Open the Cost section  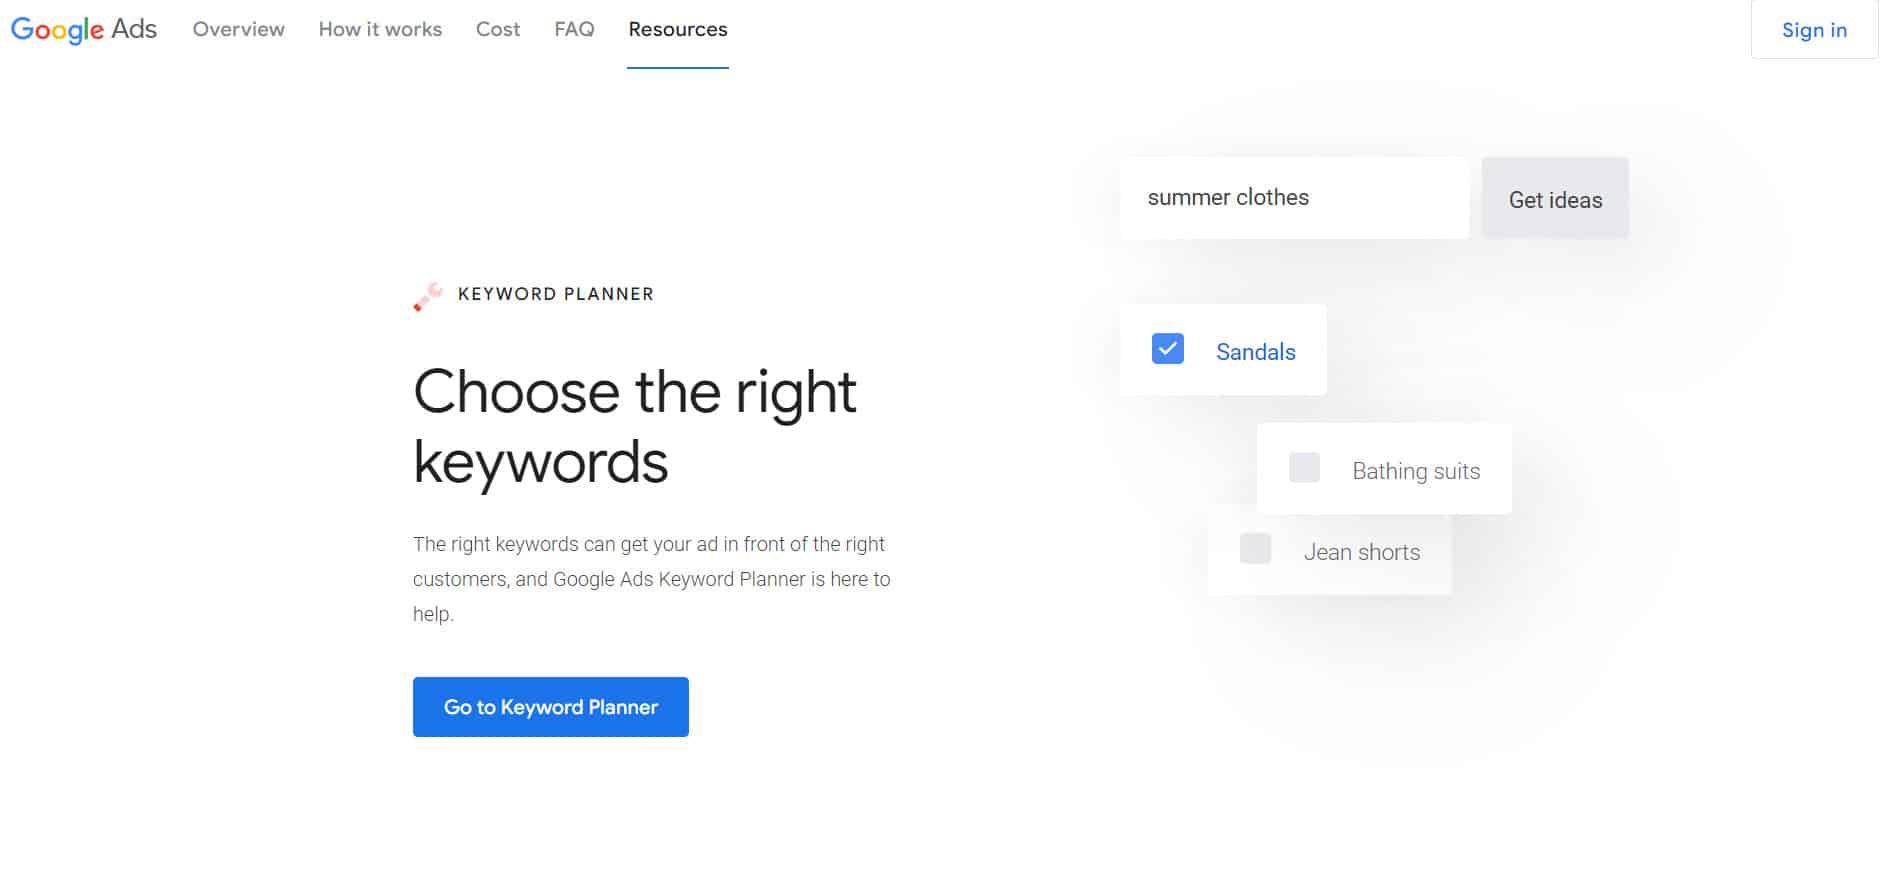point(497,29)
